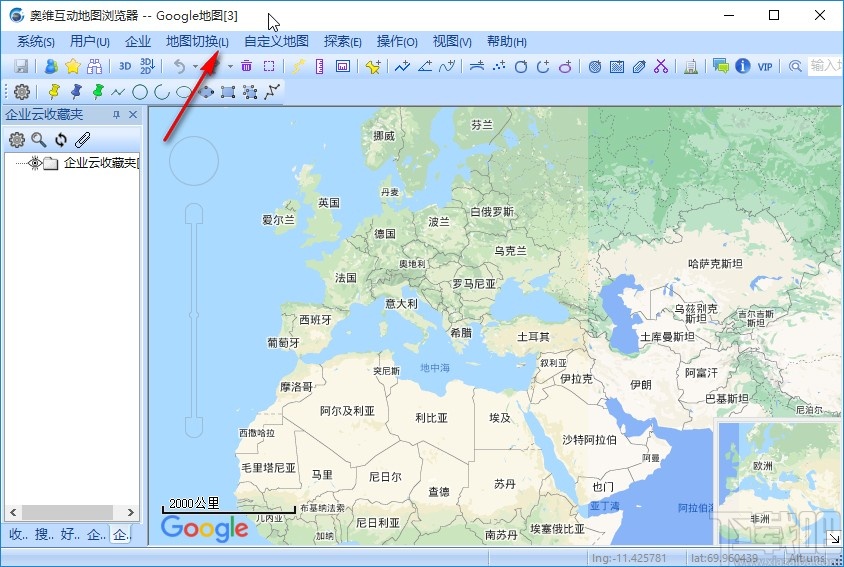Open the 系统(S) menu
This screenshot has width=844, height=567.
[36, 41]
